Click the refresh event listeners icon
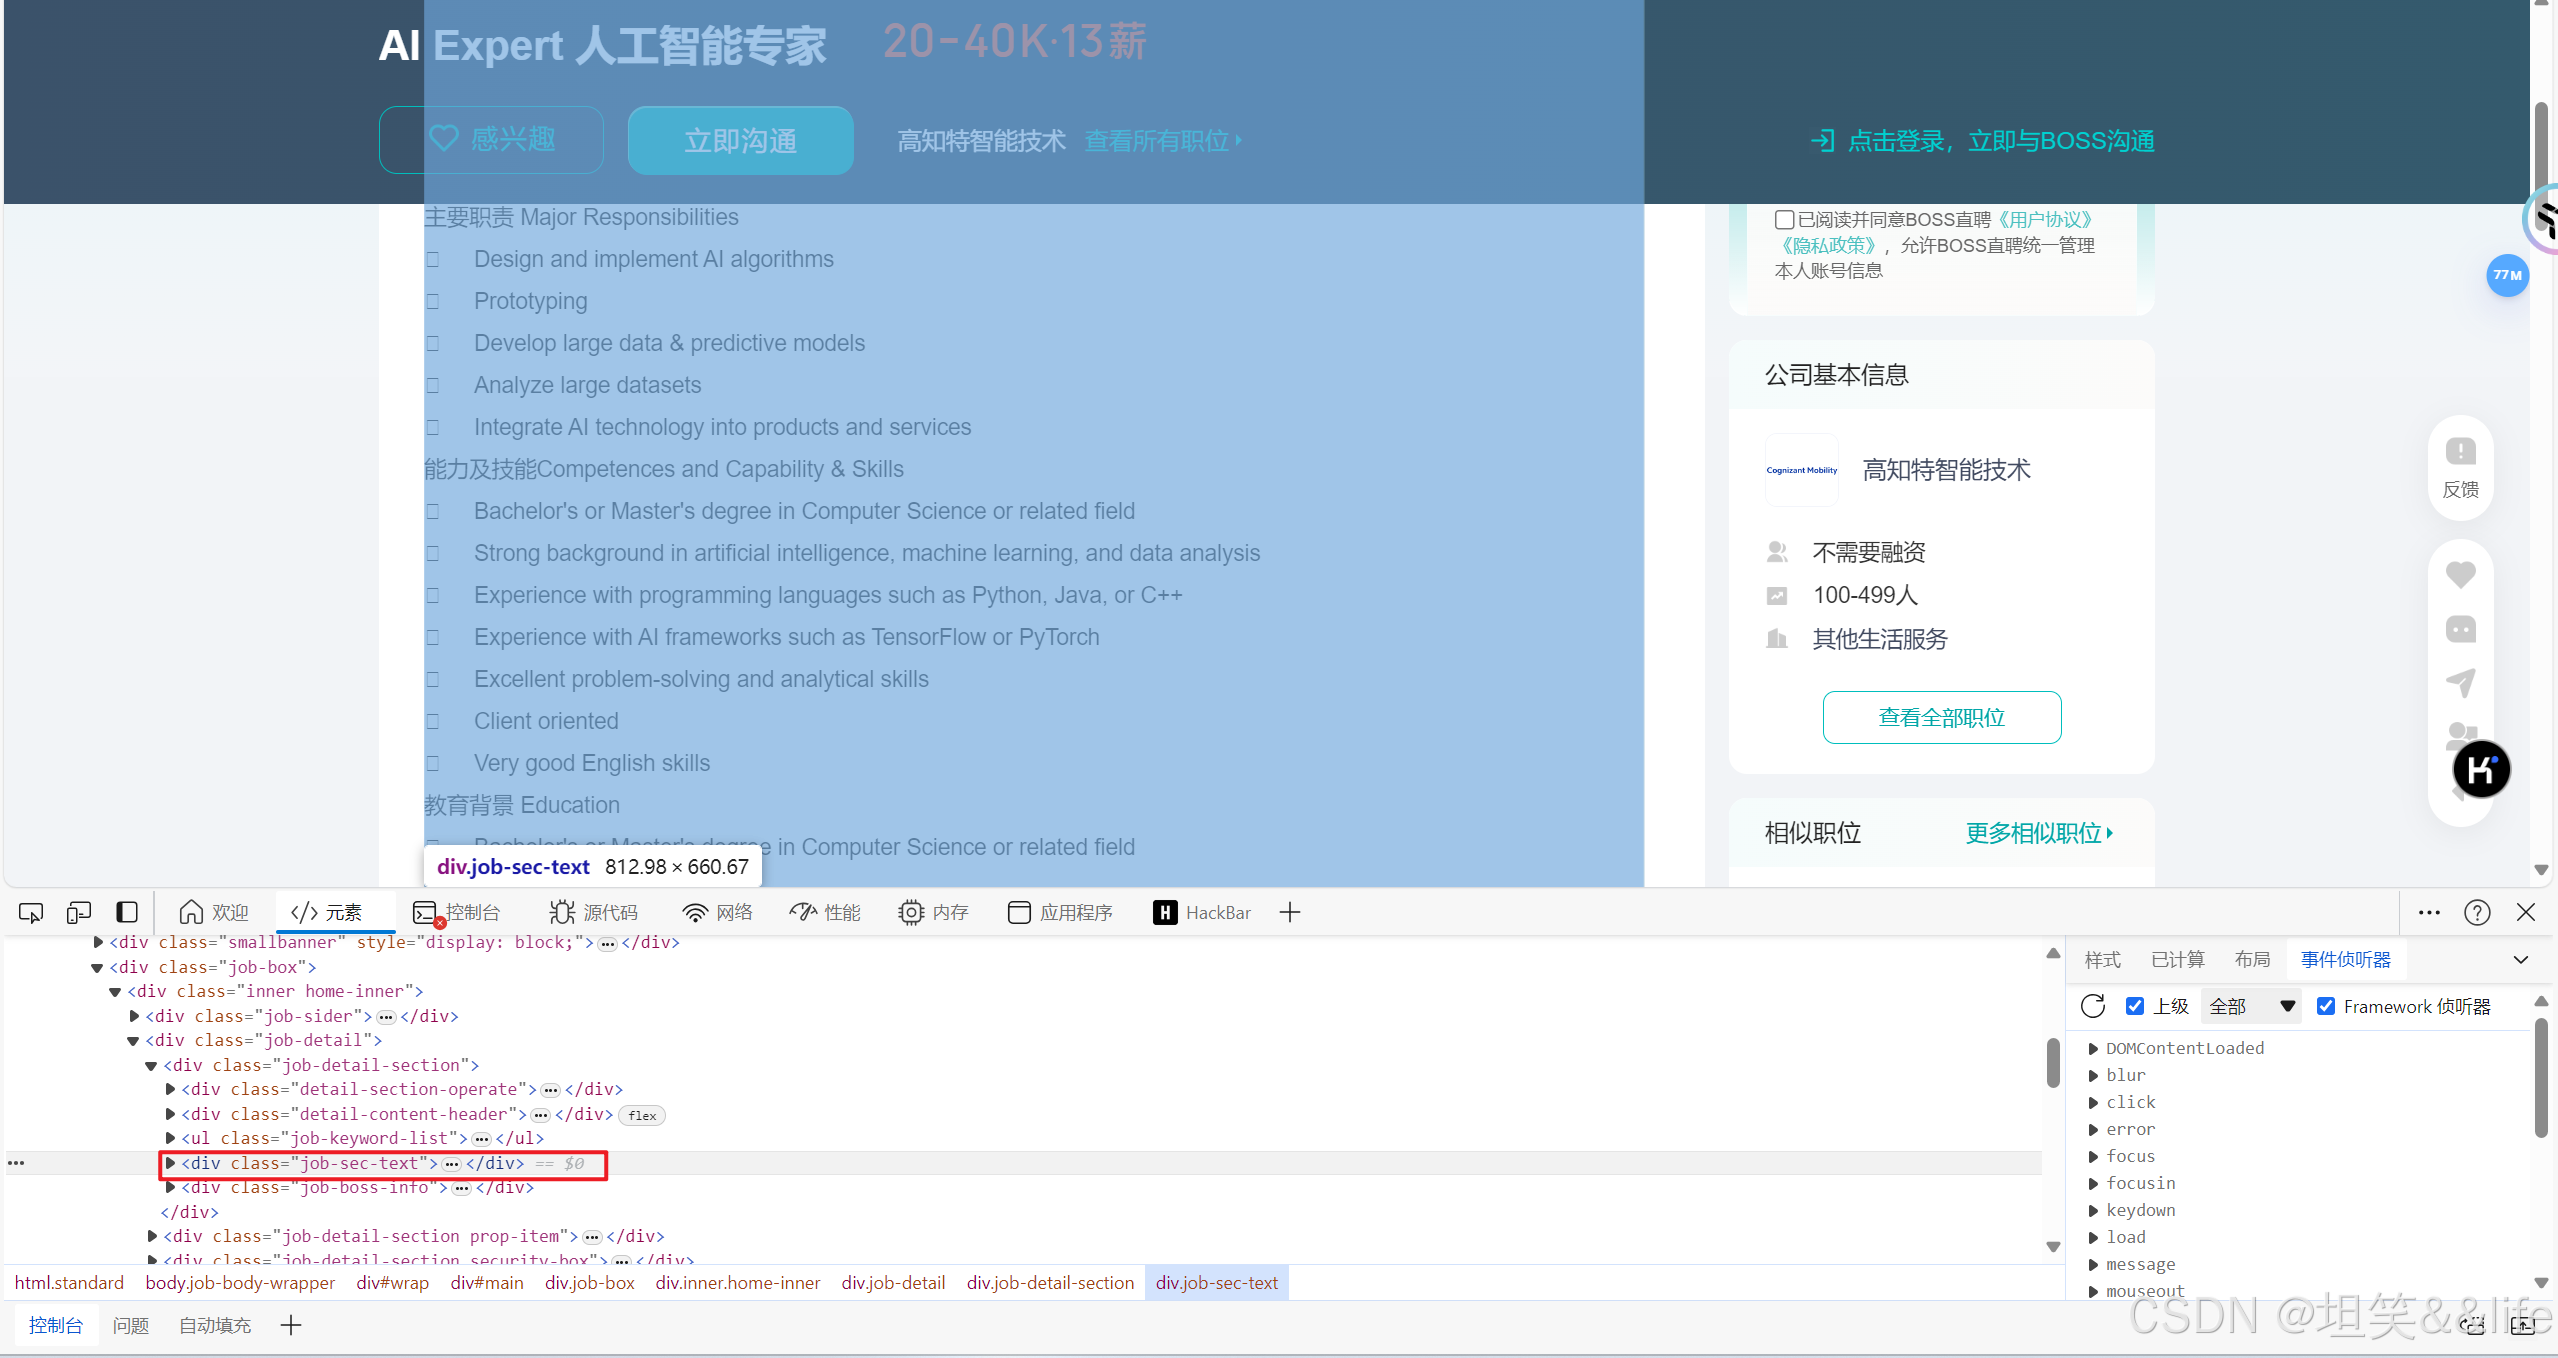The height and width of the screenshot is (1358, 2558). pos(2093,1006)
